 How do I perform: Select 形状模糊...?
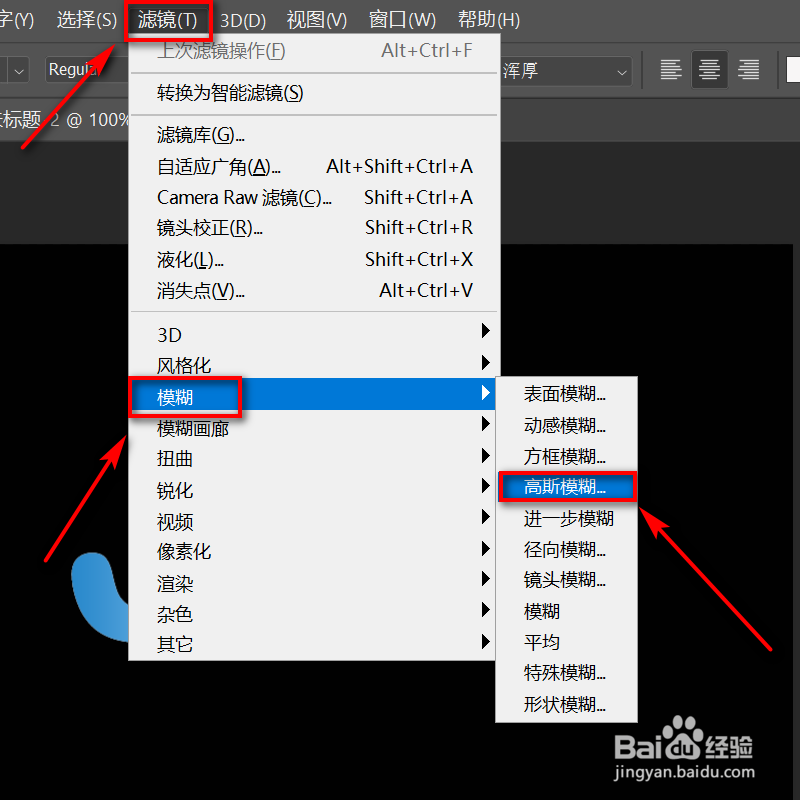click(x=566, y=704)
